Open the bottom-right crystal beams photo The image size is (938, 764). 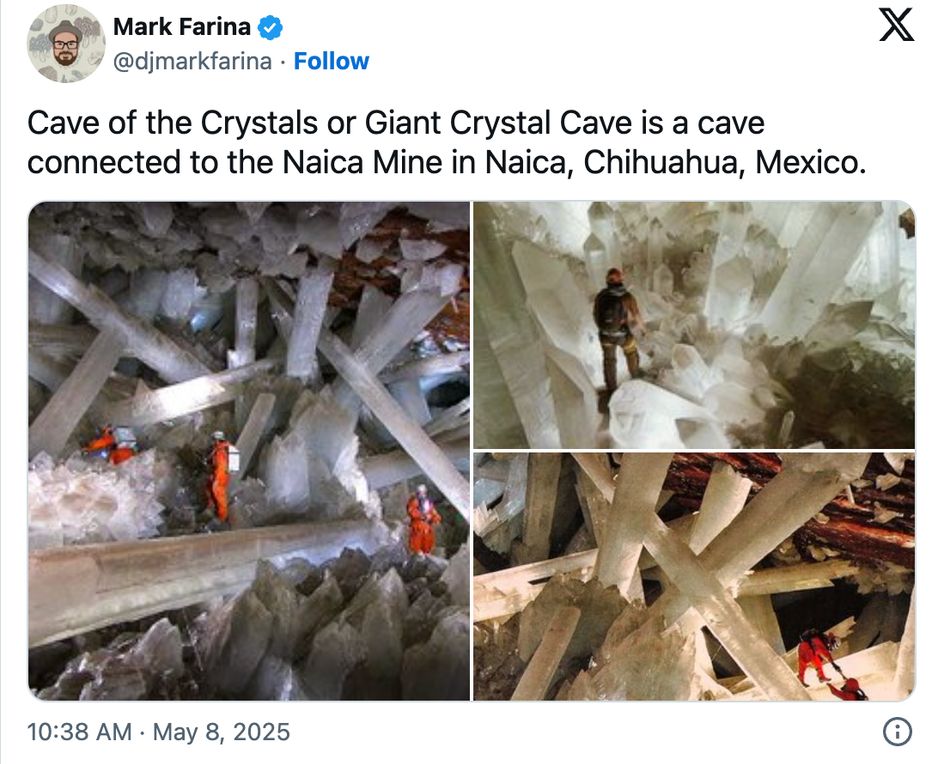point(694,576)
